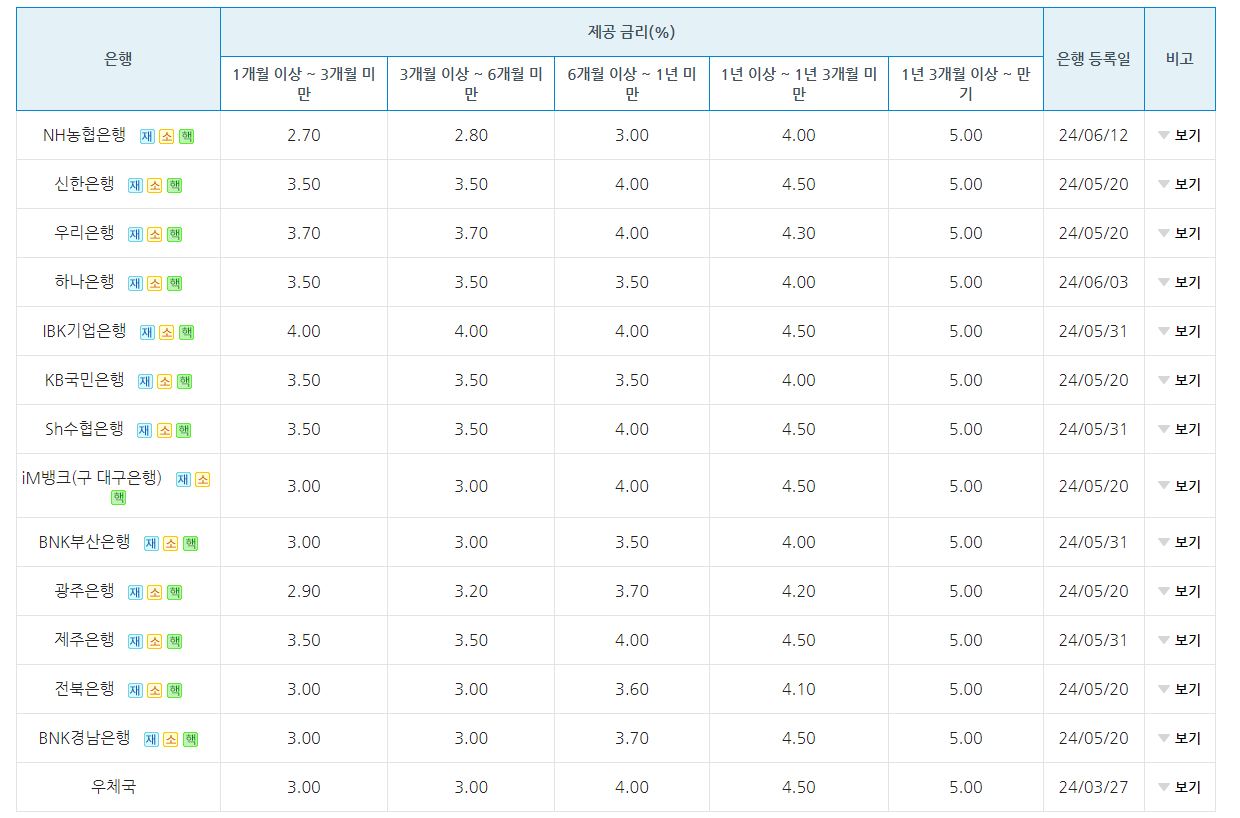Click the 재 badge next to BNK경남은행

coord(151,739)
